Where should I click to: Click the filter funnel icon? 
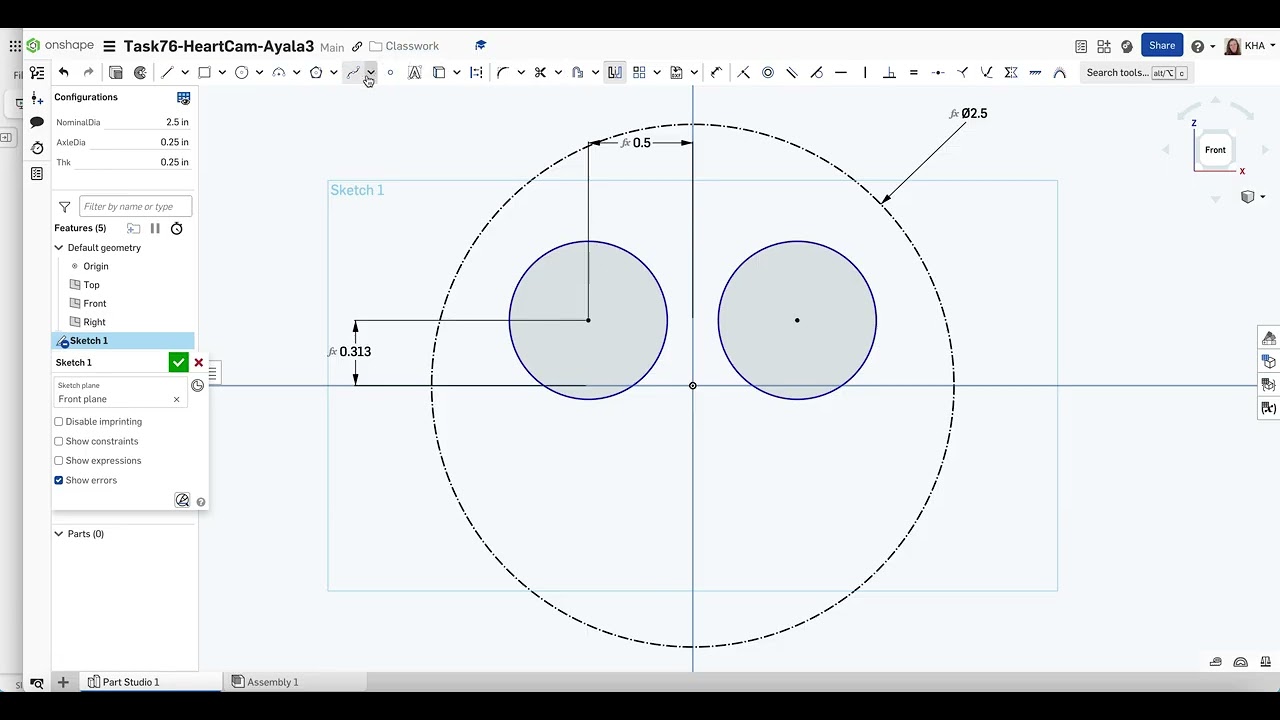[x=65, y=207]
